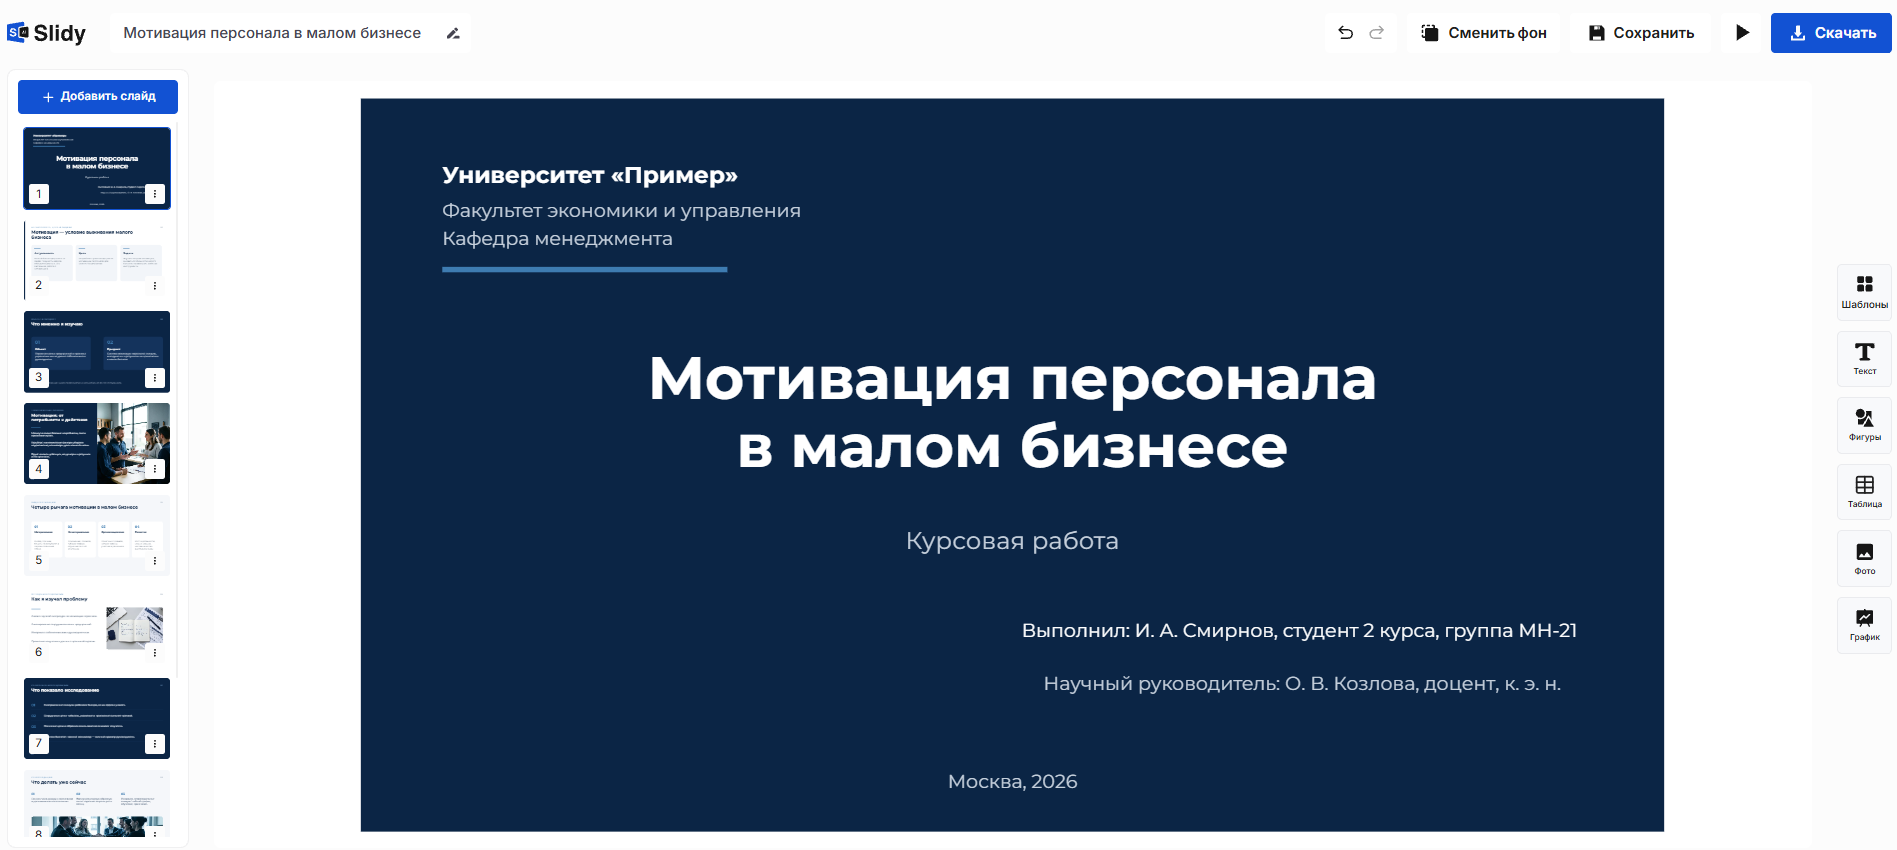Open options menu for slide 3
Screen dimensions: 1897x850
click(x=155, y=378)
